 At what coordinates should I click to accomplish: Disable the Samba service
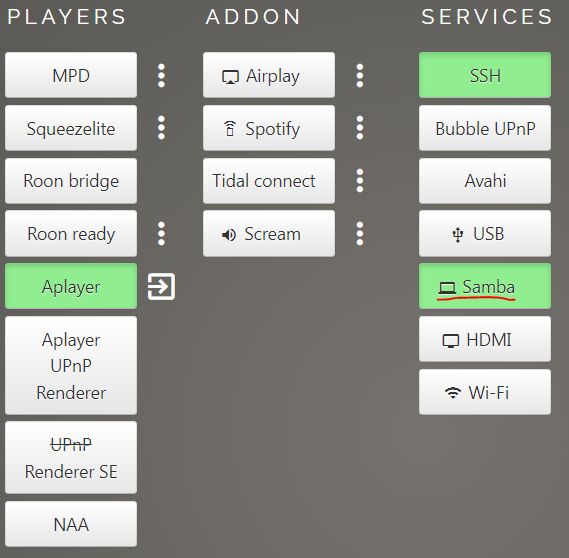point(485,286)
